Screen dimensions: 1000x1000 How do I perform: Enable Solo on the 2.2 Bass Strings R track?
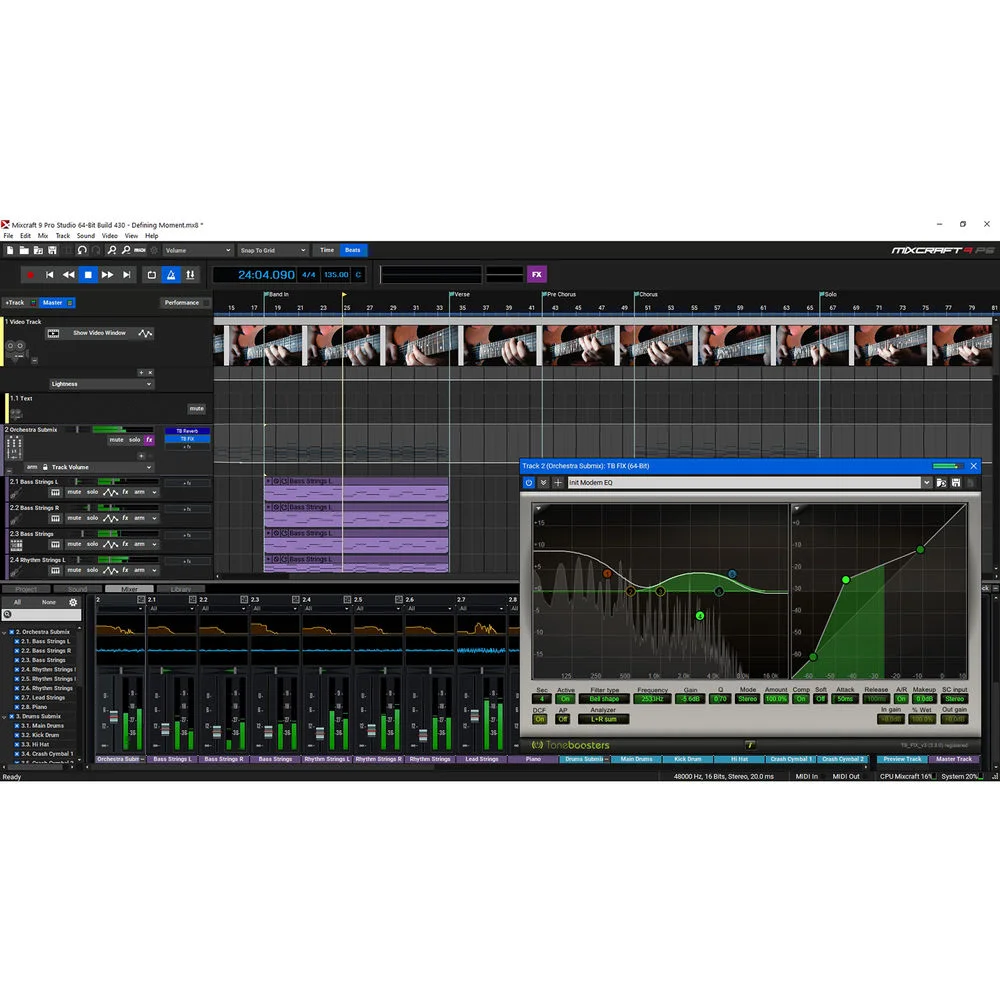click(91, 518)
